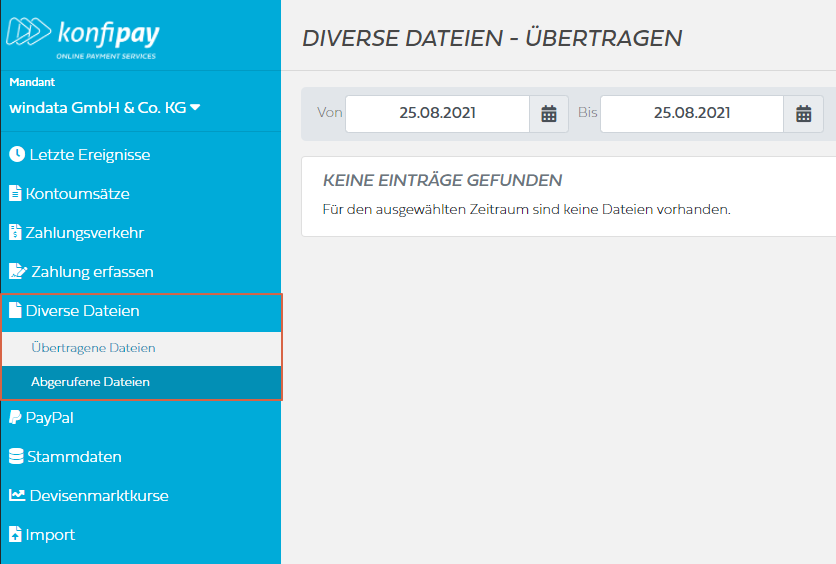
Task: Click the PayPal logo icon
Action: (x=15, y=418)
